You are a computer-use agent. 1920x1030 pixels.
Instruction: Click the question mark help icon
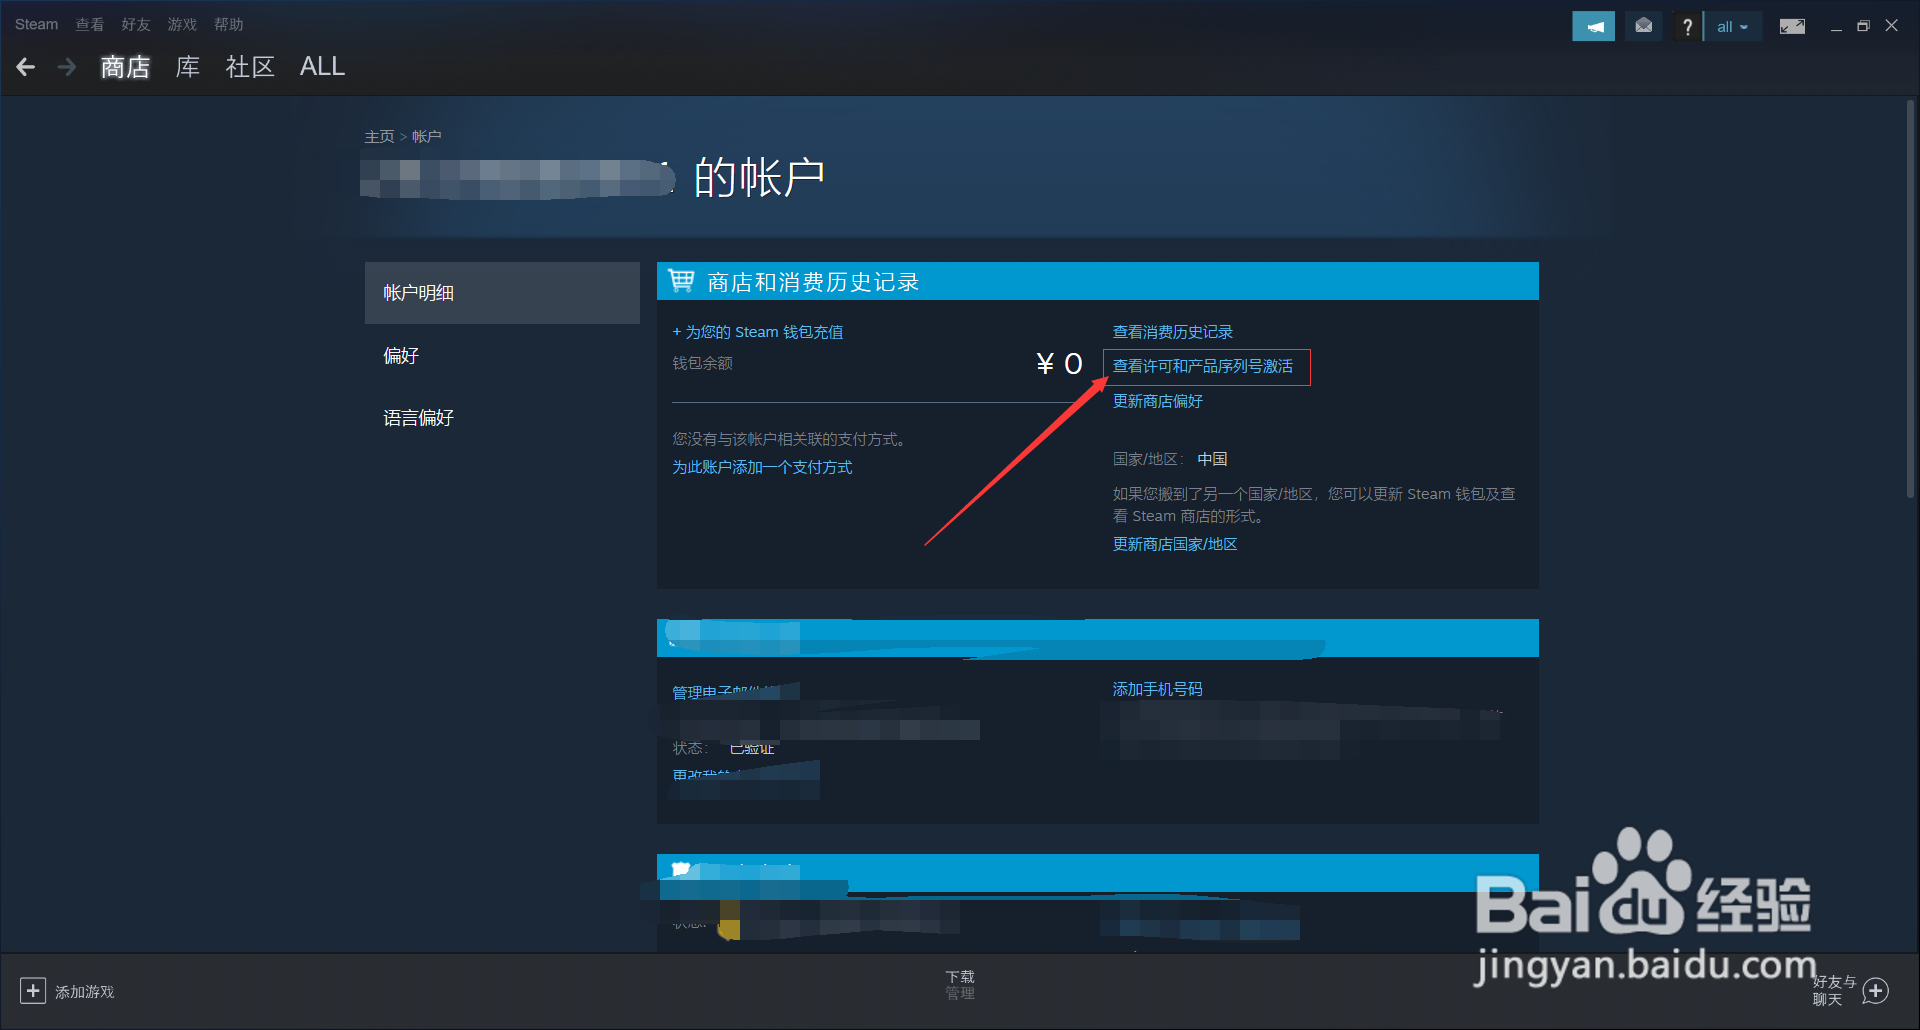pos(1687,25)
